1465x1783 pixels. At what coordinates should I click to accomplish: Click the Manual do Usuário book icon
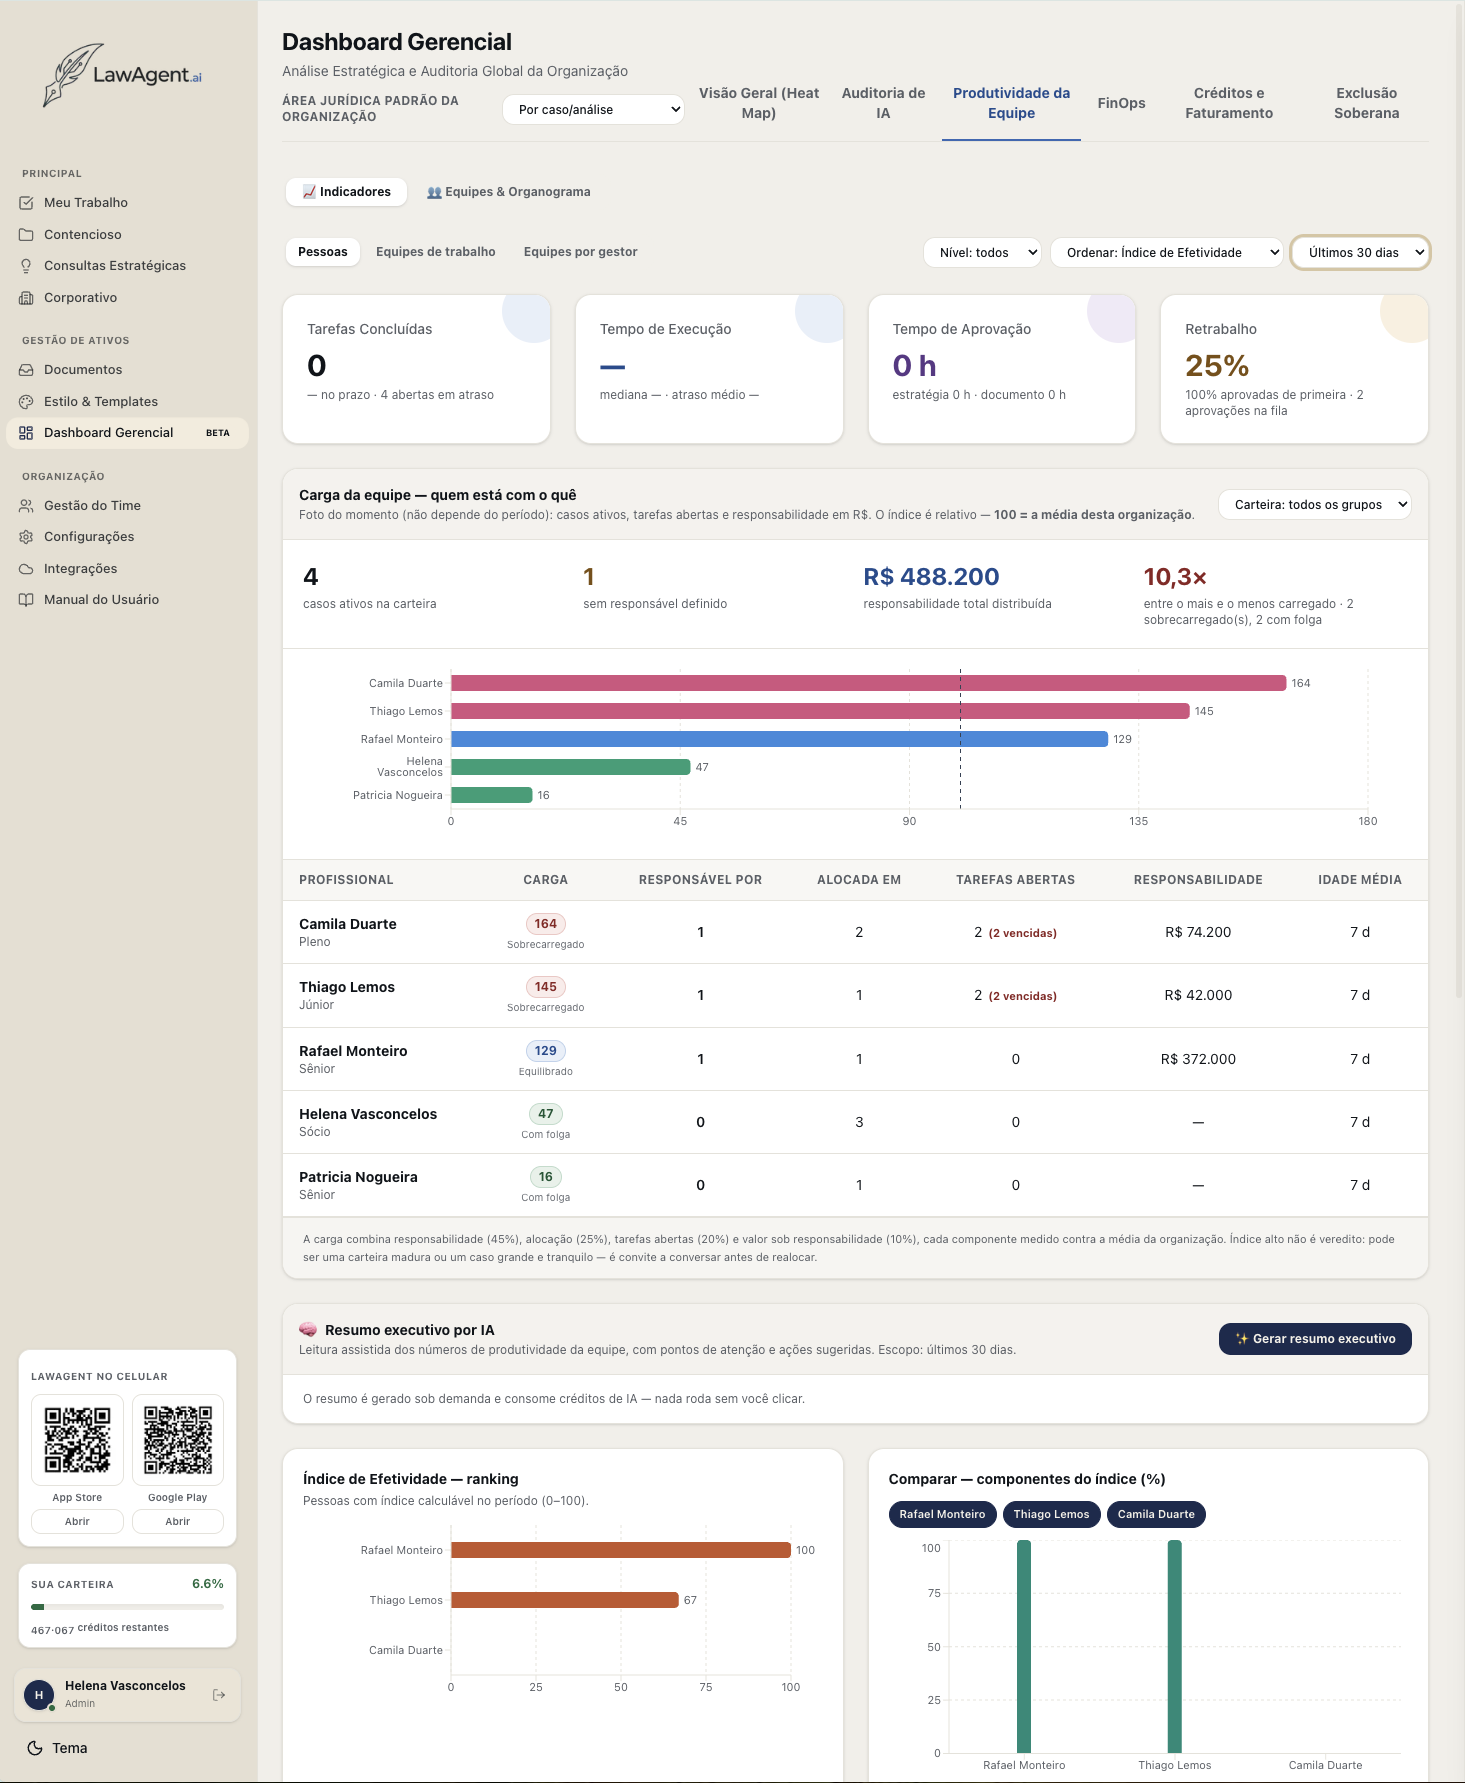coord(26,600)
